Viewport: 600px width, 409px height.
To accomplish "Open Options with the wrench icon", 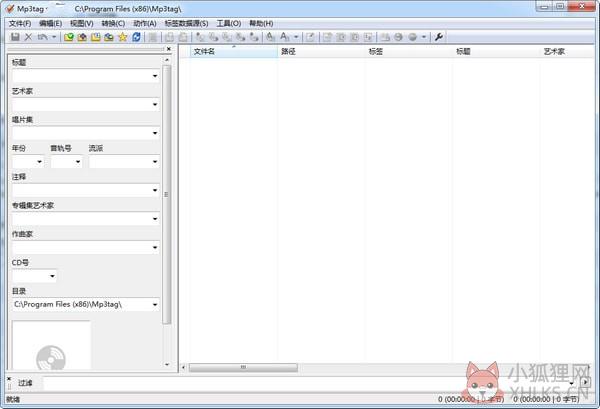I will (439, 37).
